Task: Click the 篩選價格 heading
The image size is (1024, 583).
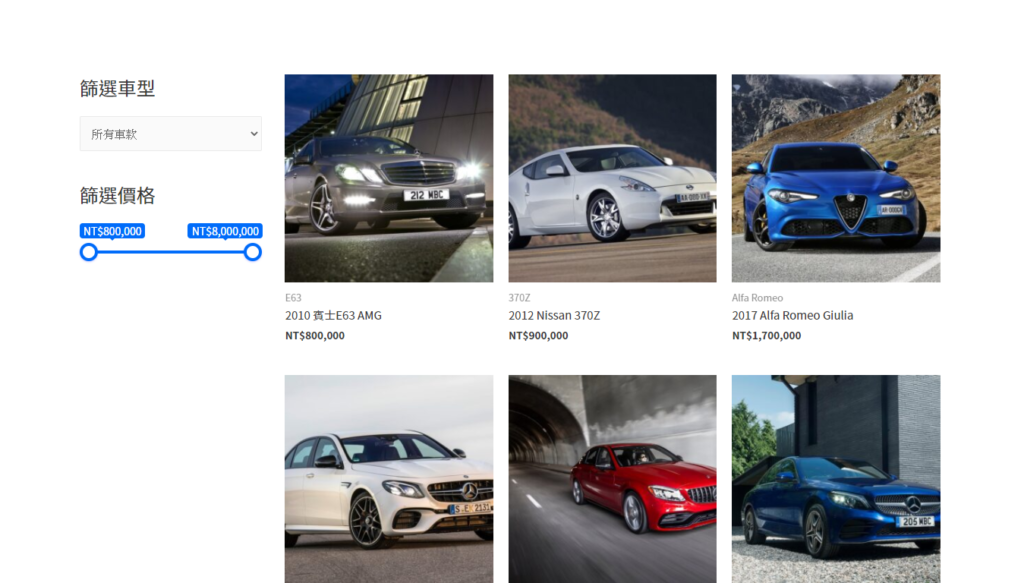Action: pos(118,195)
